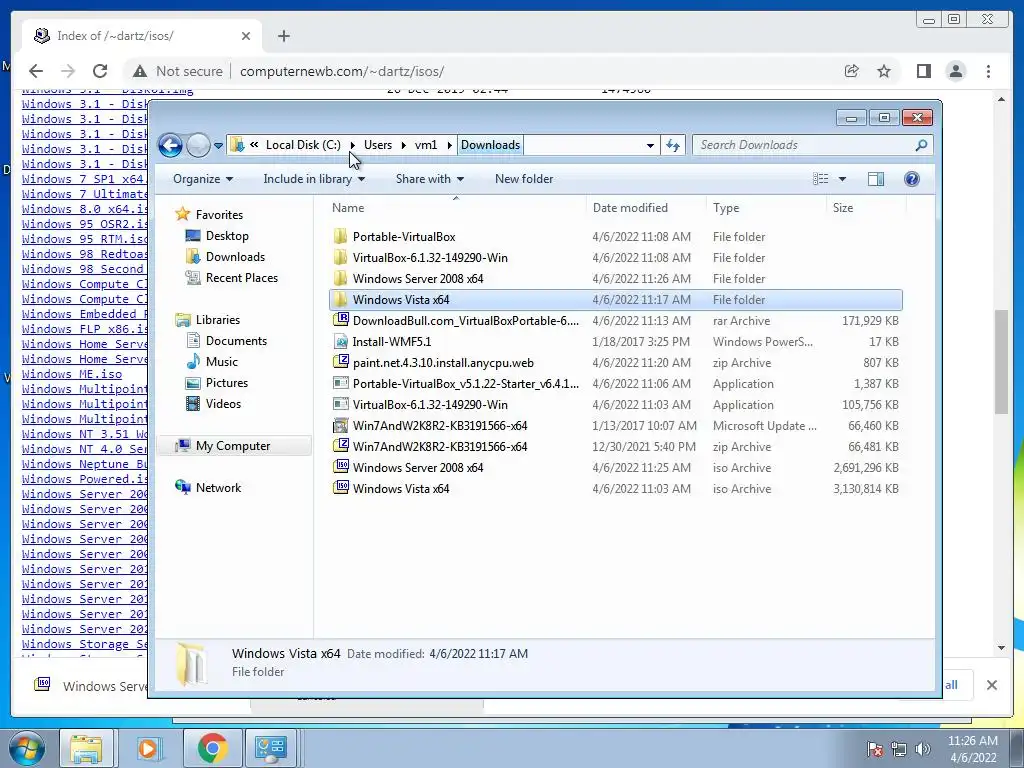Select Libraries in the navigation pane
Screen dimensions: 1024x768
coord(217,319)
